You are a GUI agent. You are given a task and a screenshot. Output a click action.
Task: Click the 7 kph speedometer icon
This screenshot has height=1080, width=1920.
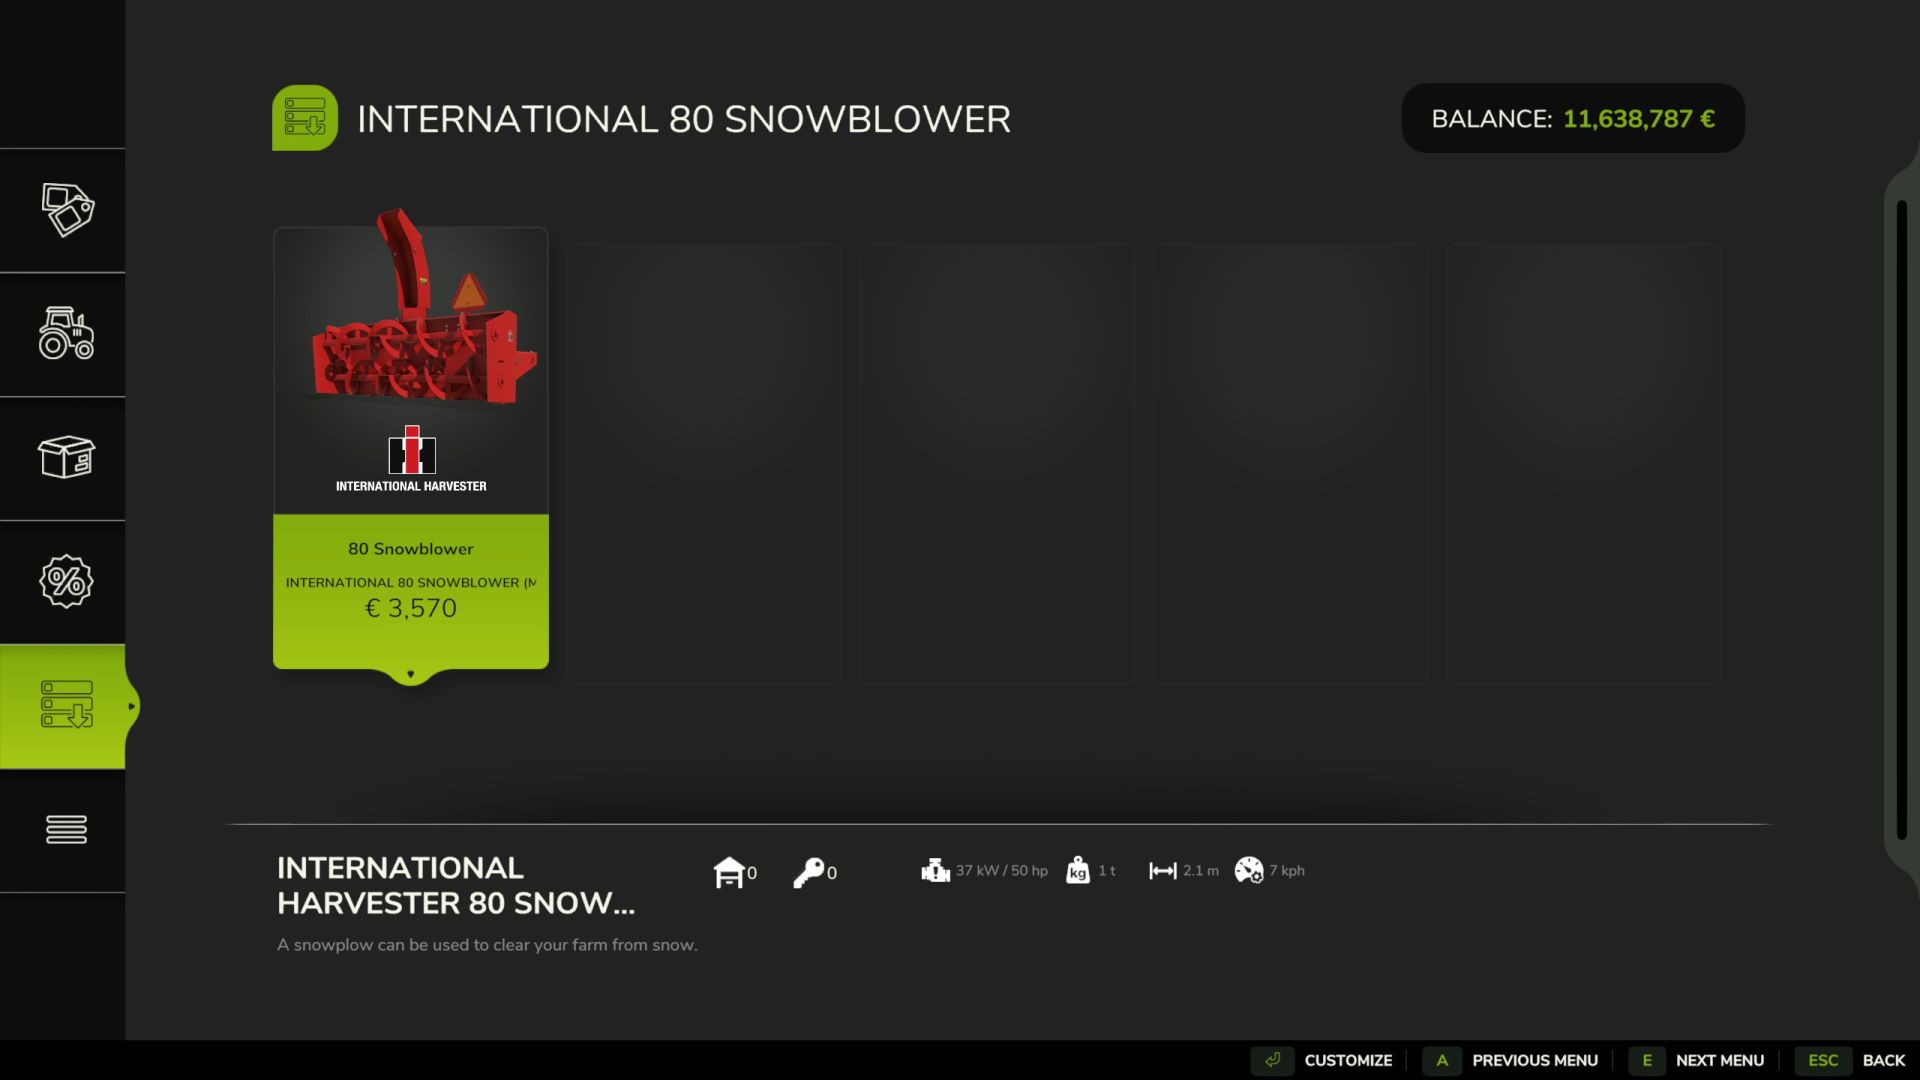click(x=1249, y=871)
